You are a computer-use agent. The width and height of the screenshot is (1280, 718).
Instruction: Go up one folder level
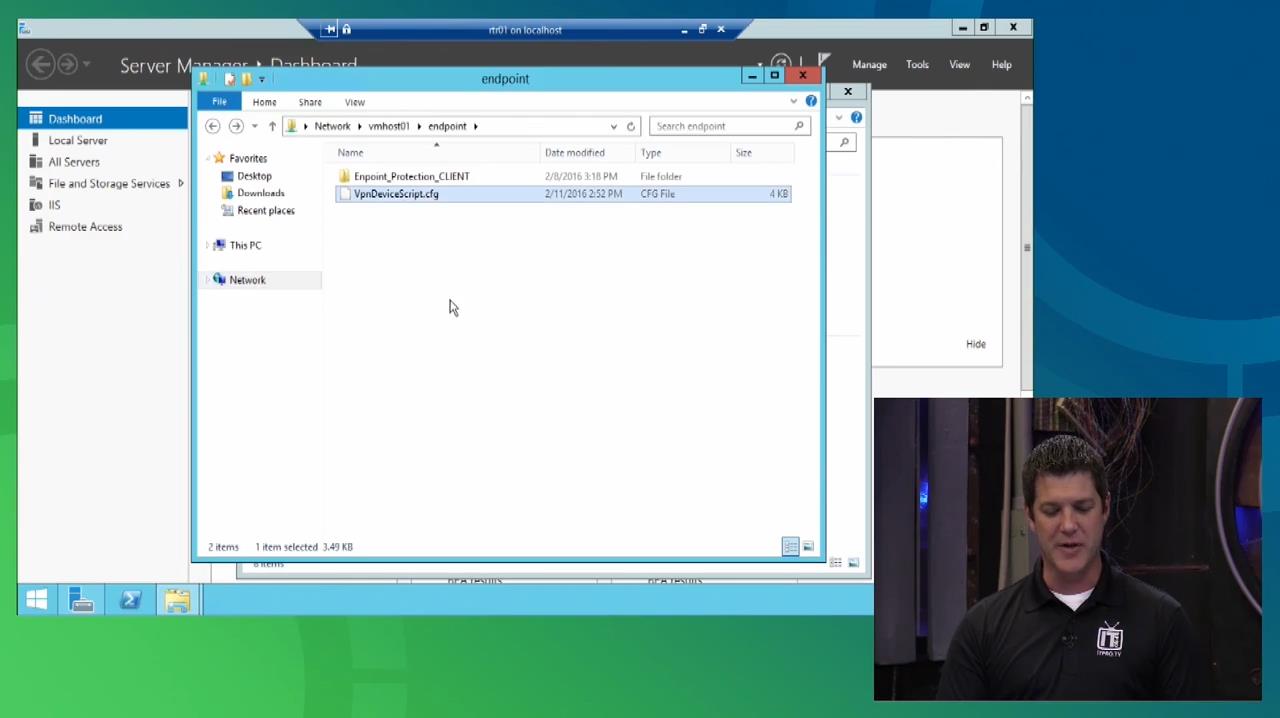coord(272,126)
